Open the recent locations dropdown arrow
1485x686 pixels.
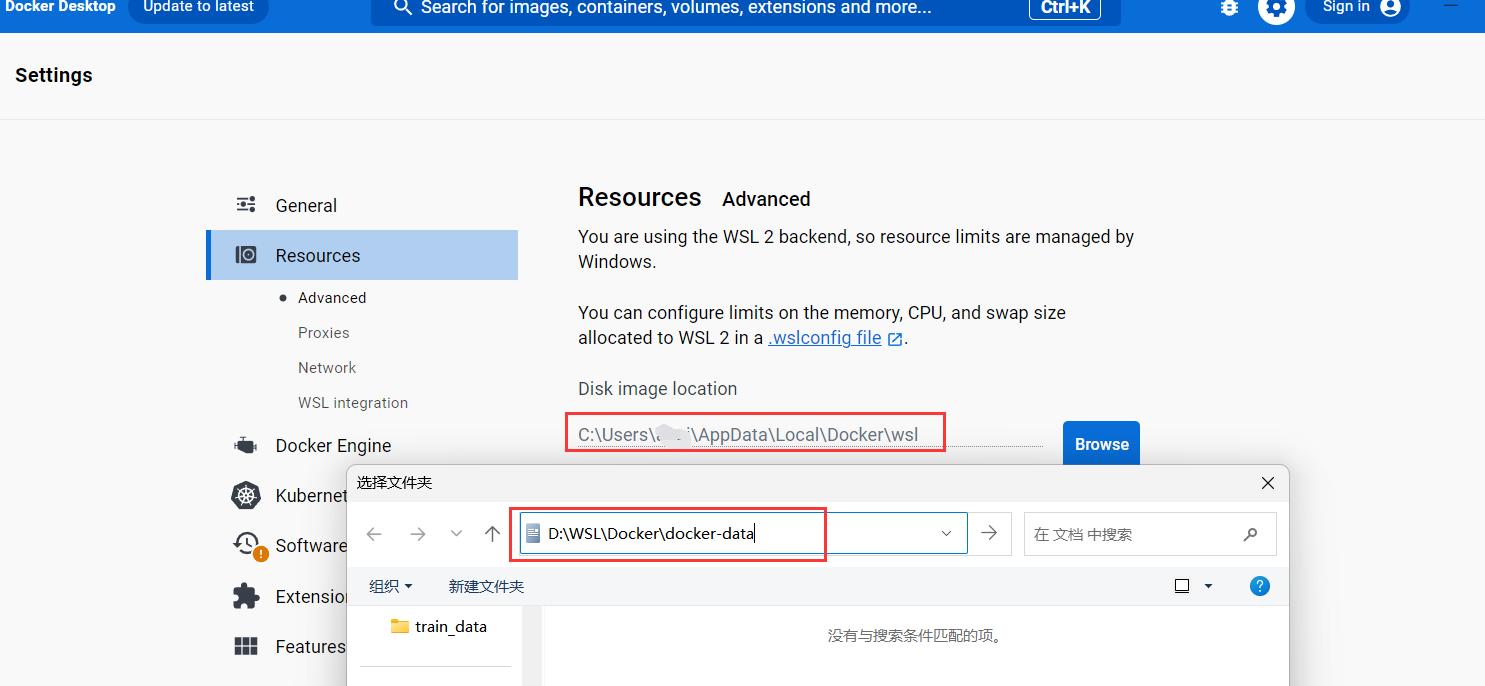point(456,534)
